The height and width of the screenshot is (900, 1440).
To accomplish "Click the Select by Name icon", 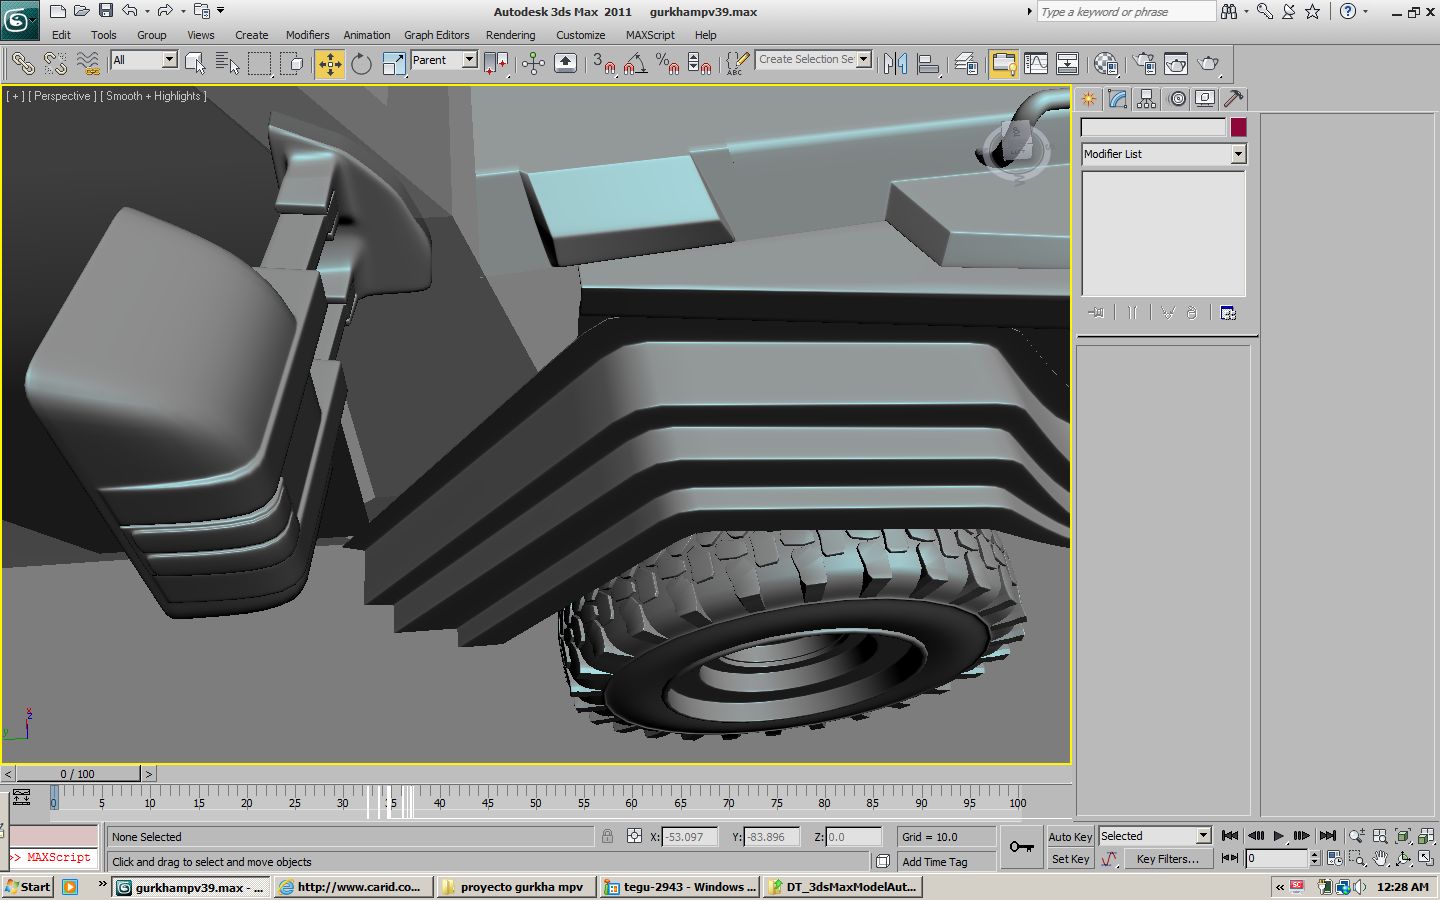I will click(227, 64).
